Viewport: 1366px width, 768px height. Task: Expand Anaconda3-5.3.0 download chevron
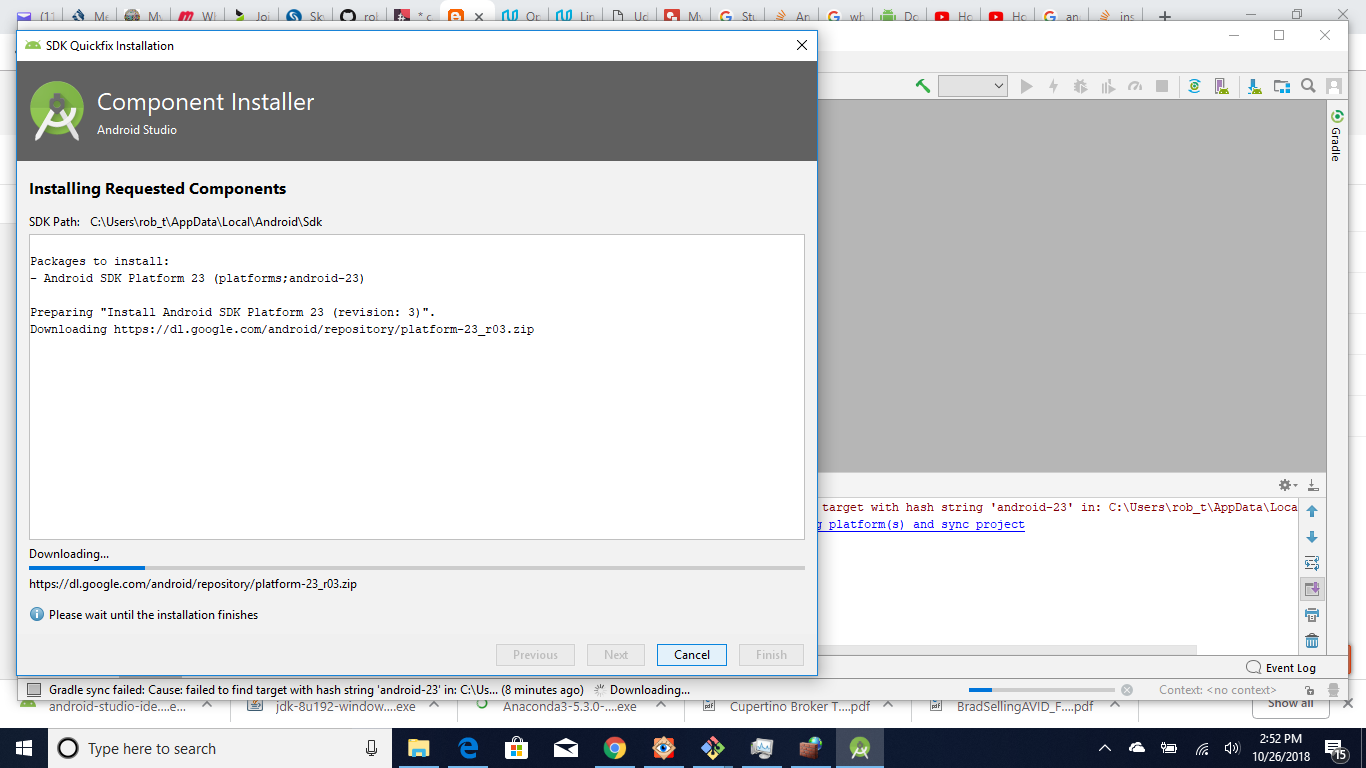(662, 706)
